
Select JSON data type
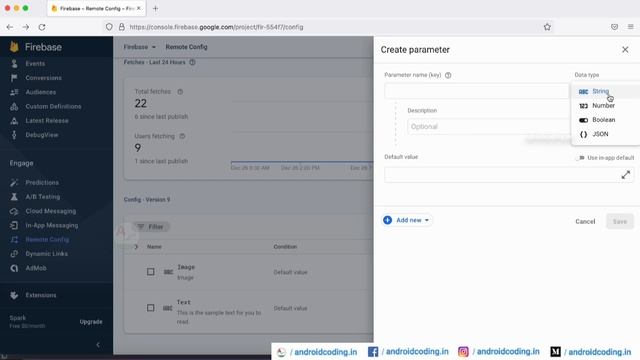[606, 134]
